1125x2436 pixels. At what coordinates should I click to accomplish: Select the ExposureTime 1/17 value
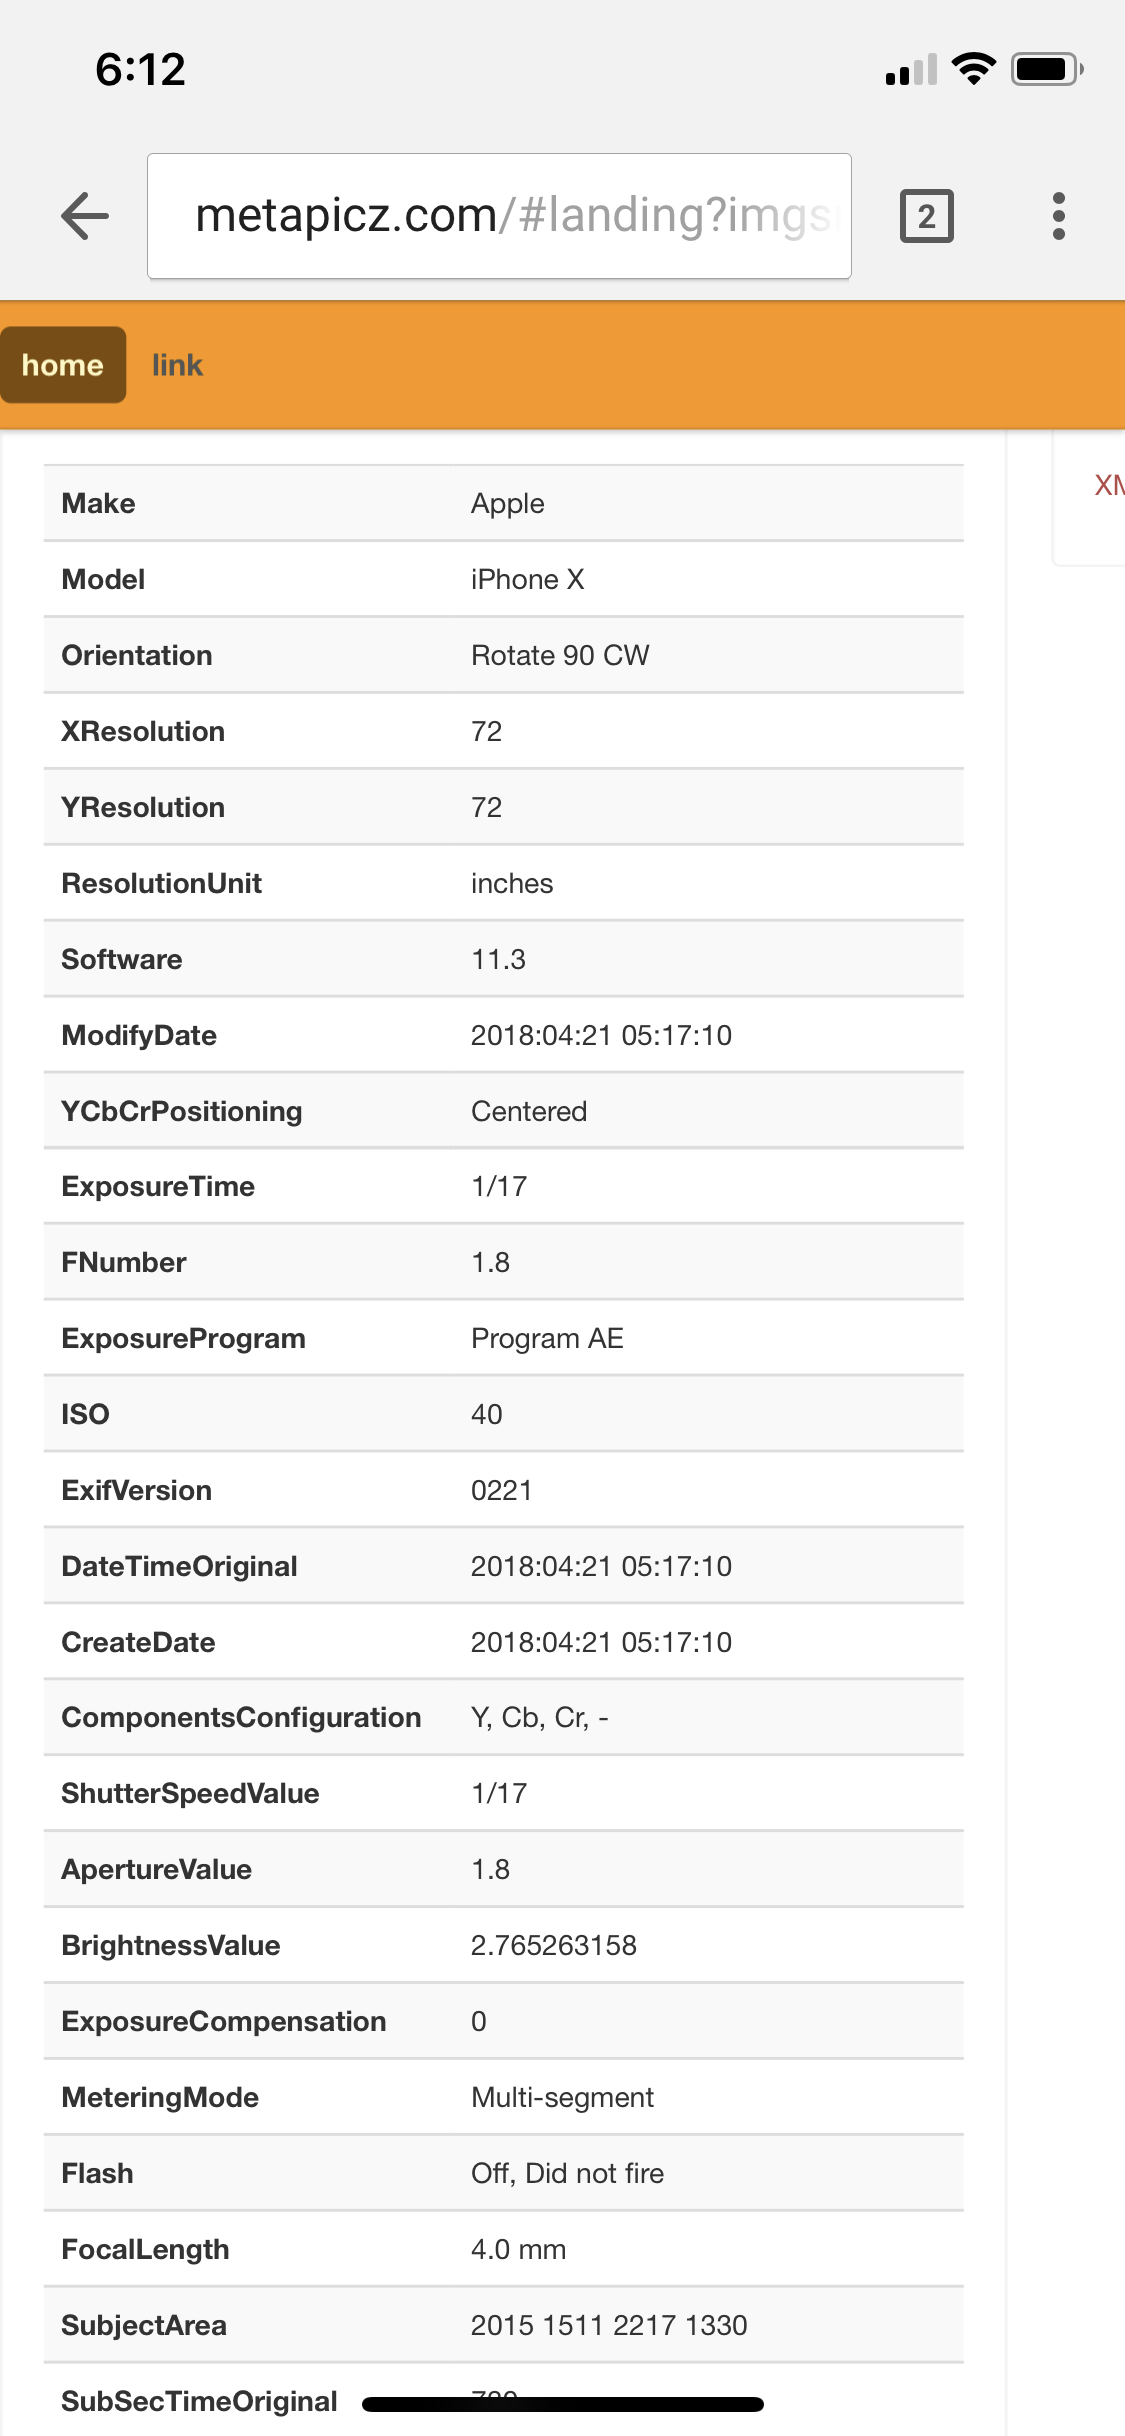[x=499, y=1186]
